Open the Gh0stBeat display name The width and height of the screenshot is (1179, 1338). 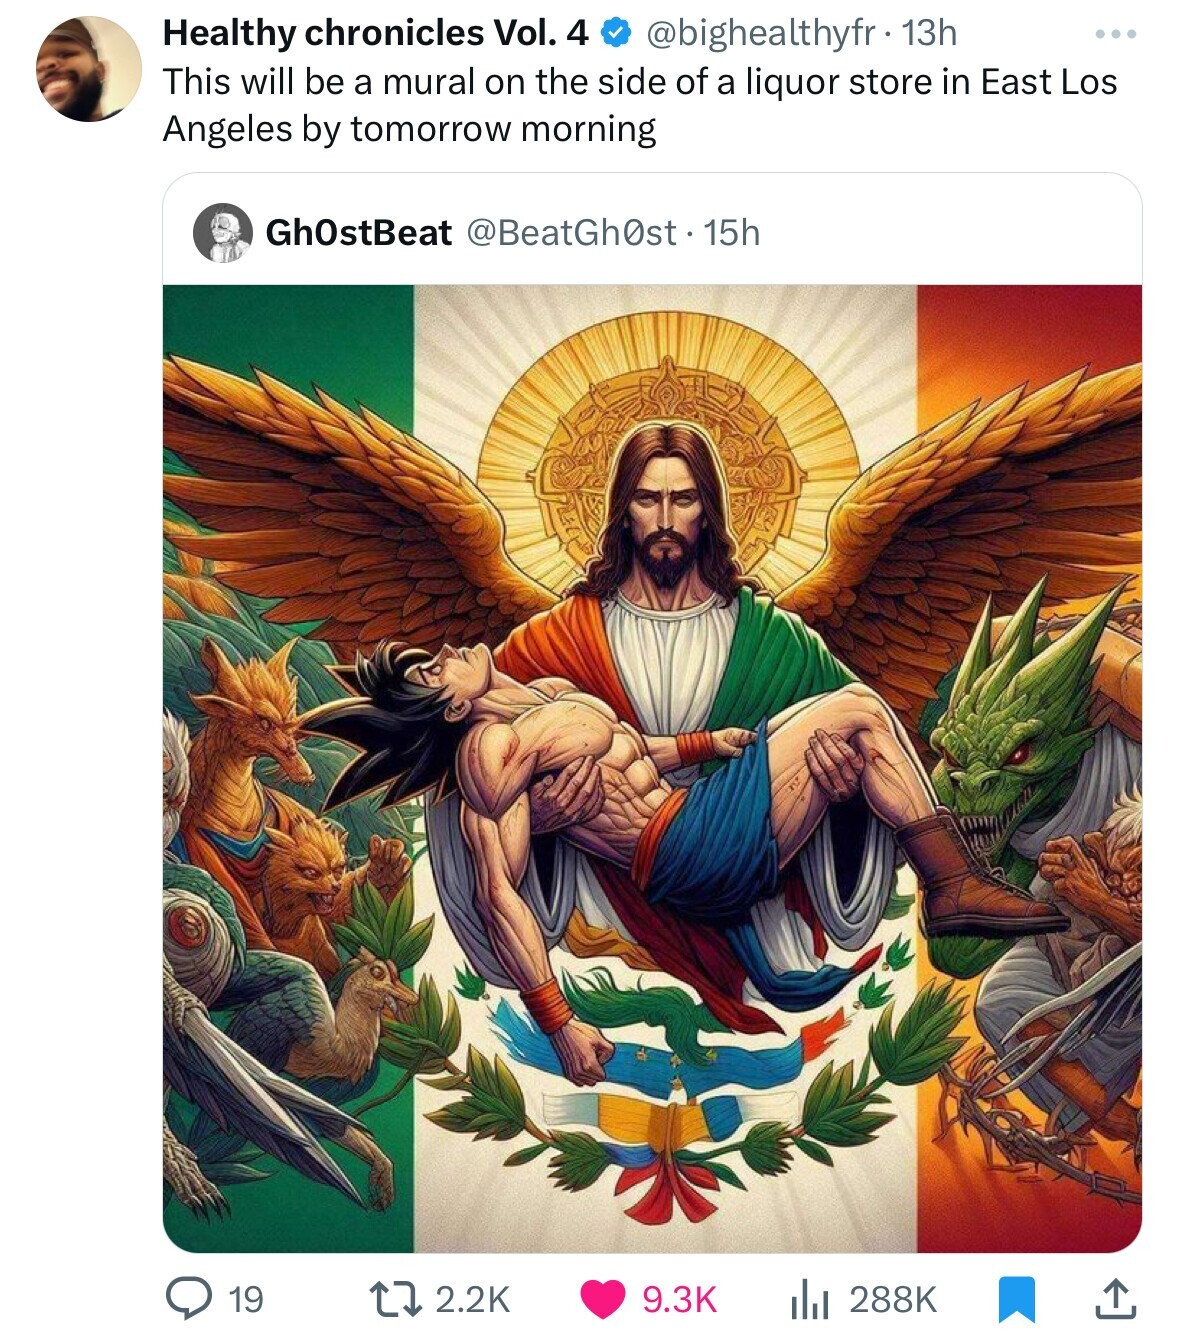click(359, 233)
